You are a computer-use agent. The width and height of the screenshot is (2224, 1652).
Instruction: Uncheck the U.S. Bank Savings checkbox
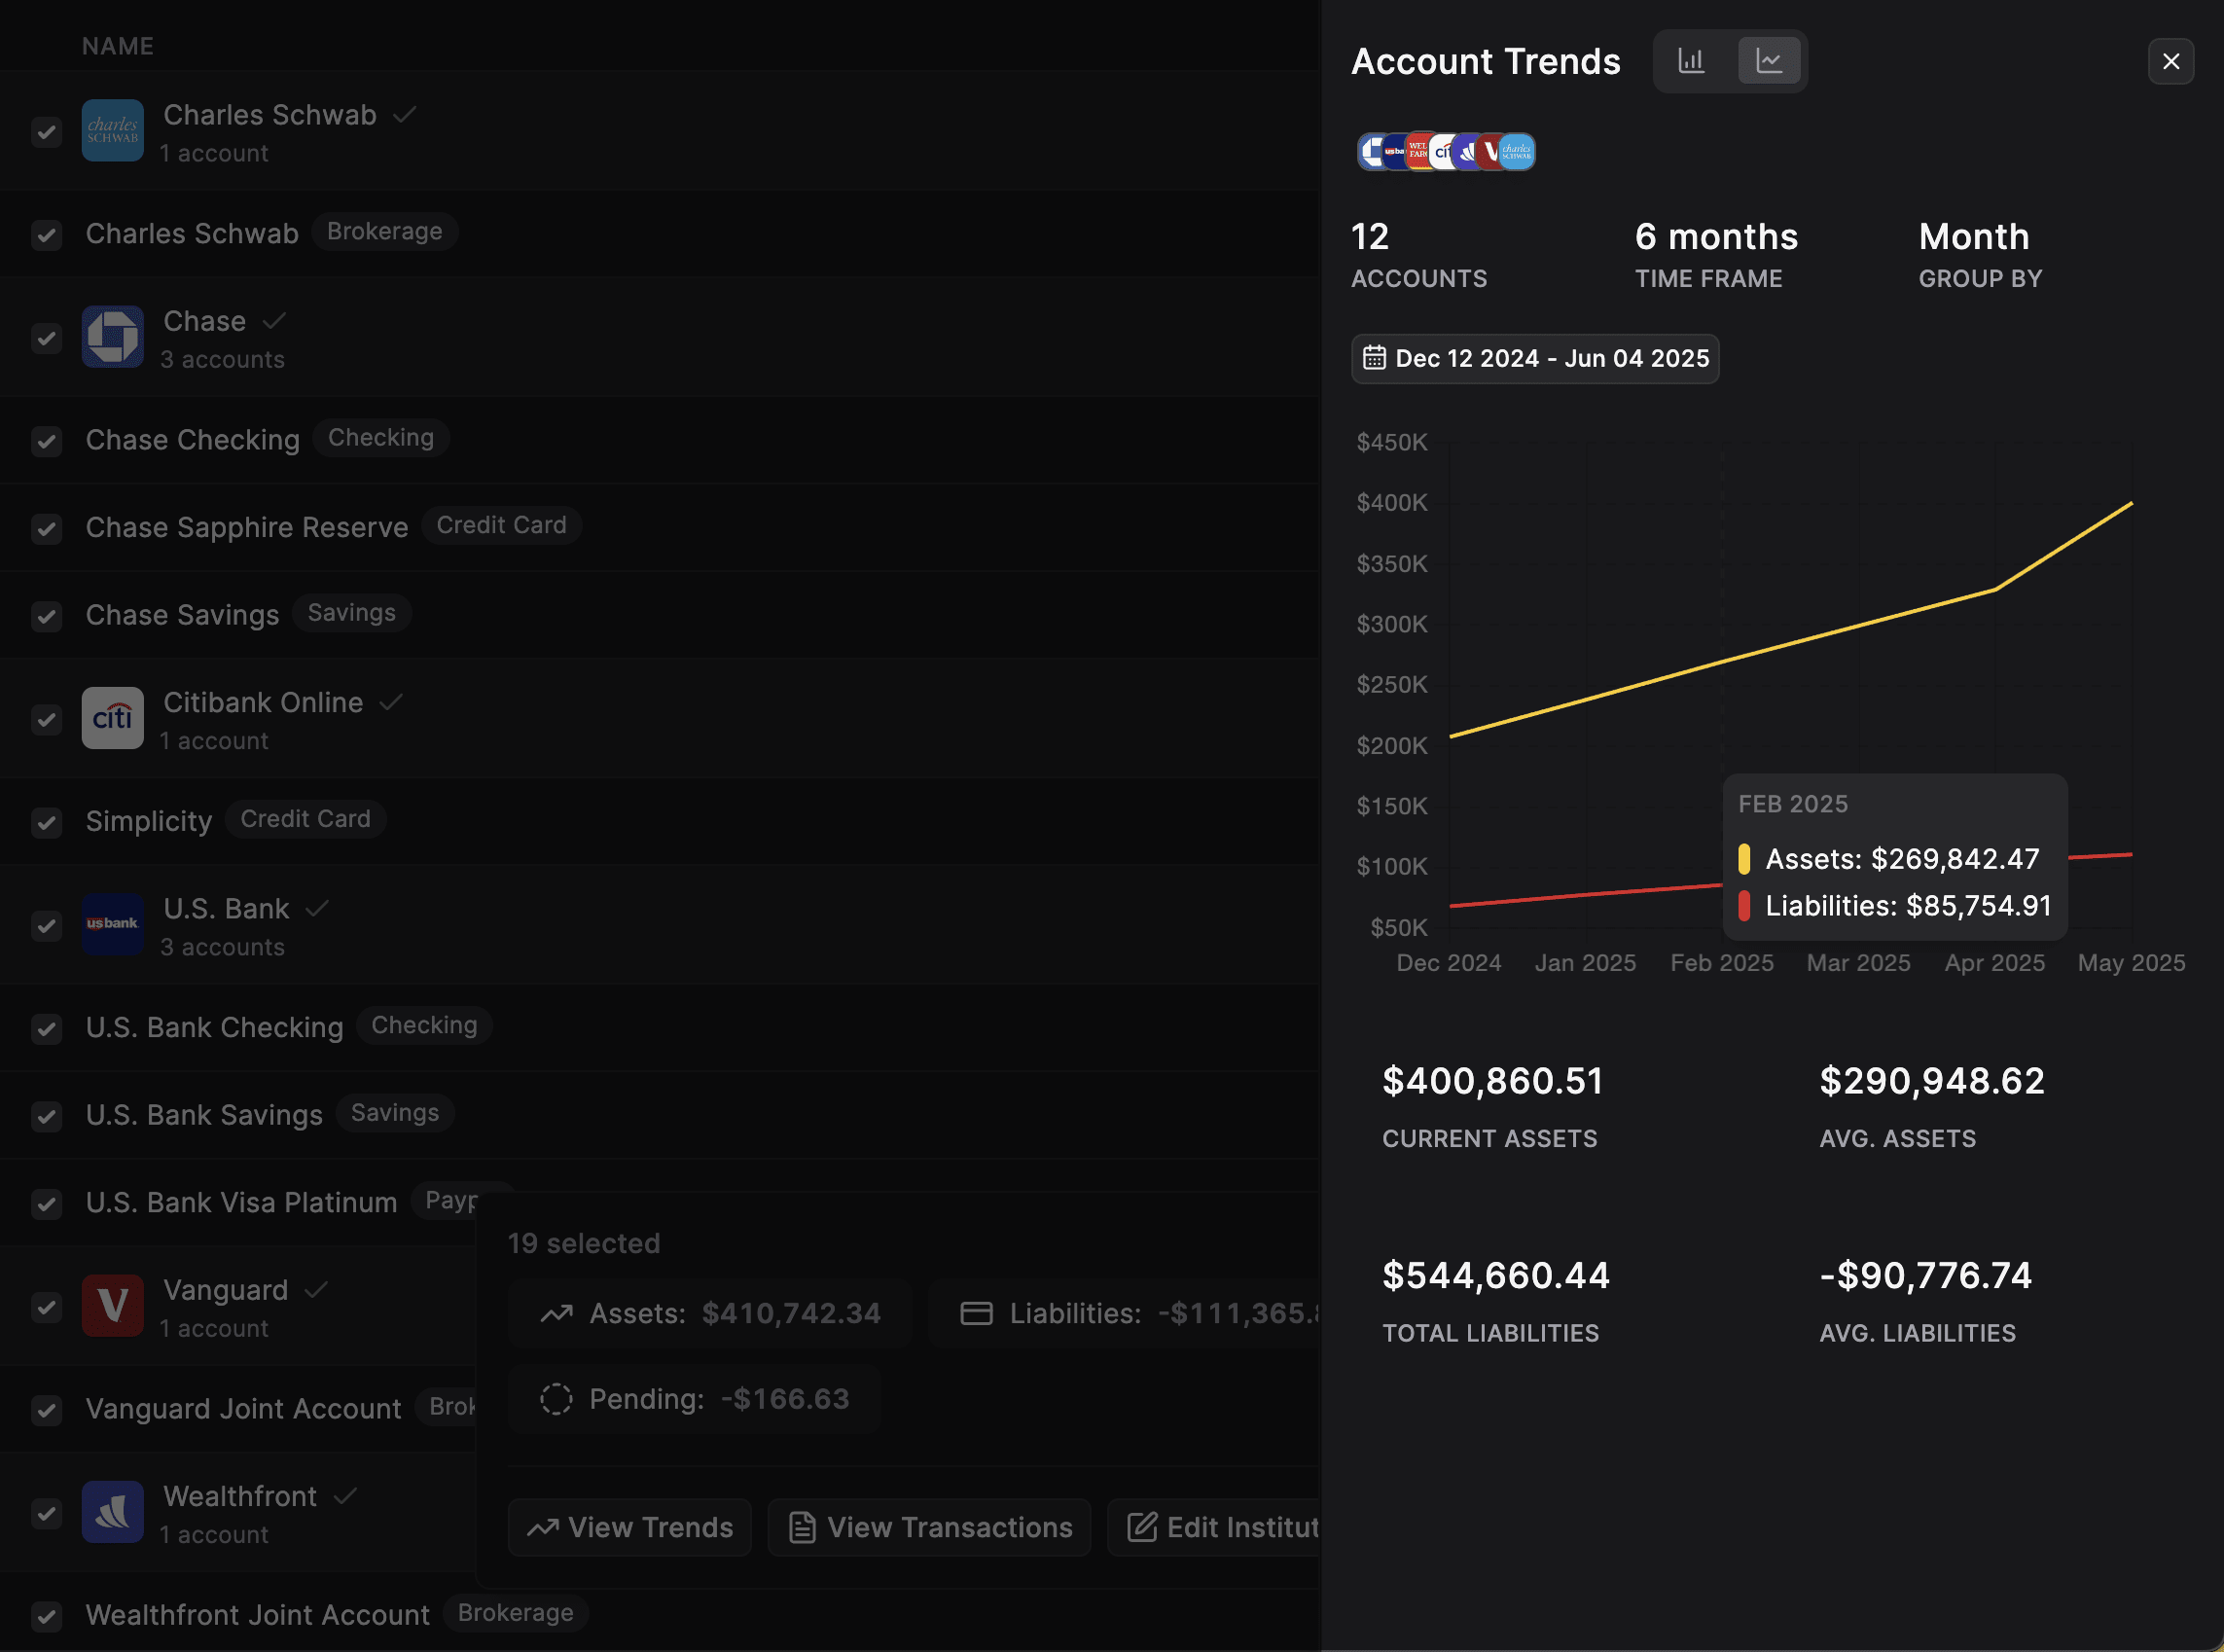click(x=46, y=1116)
